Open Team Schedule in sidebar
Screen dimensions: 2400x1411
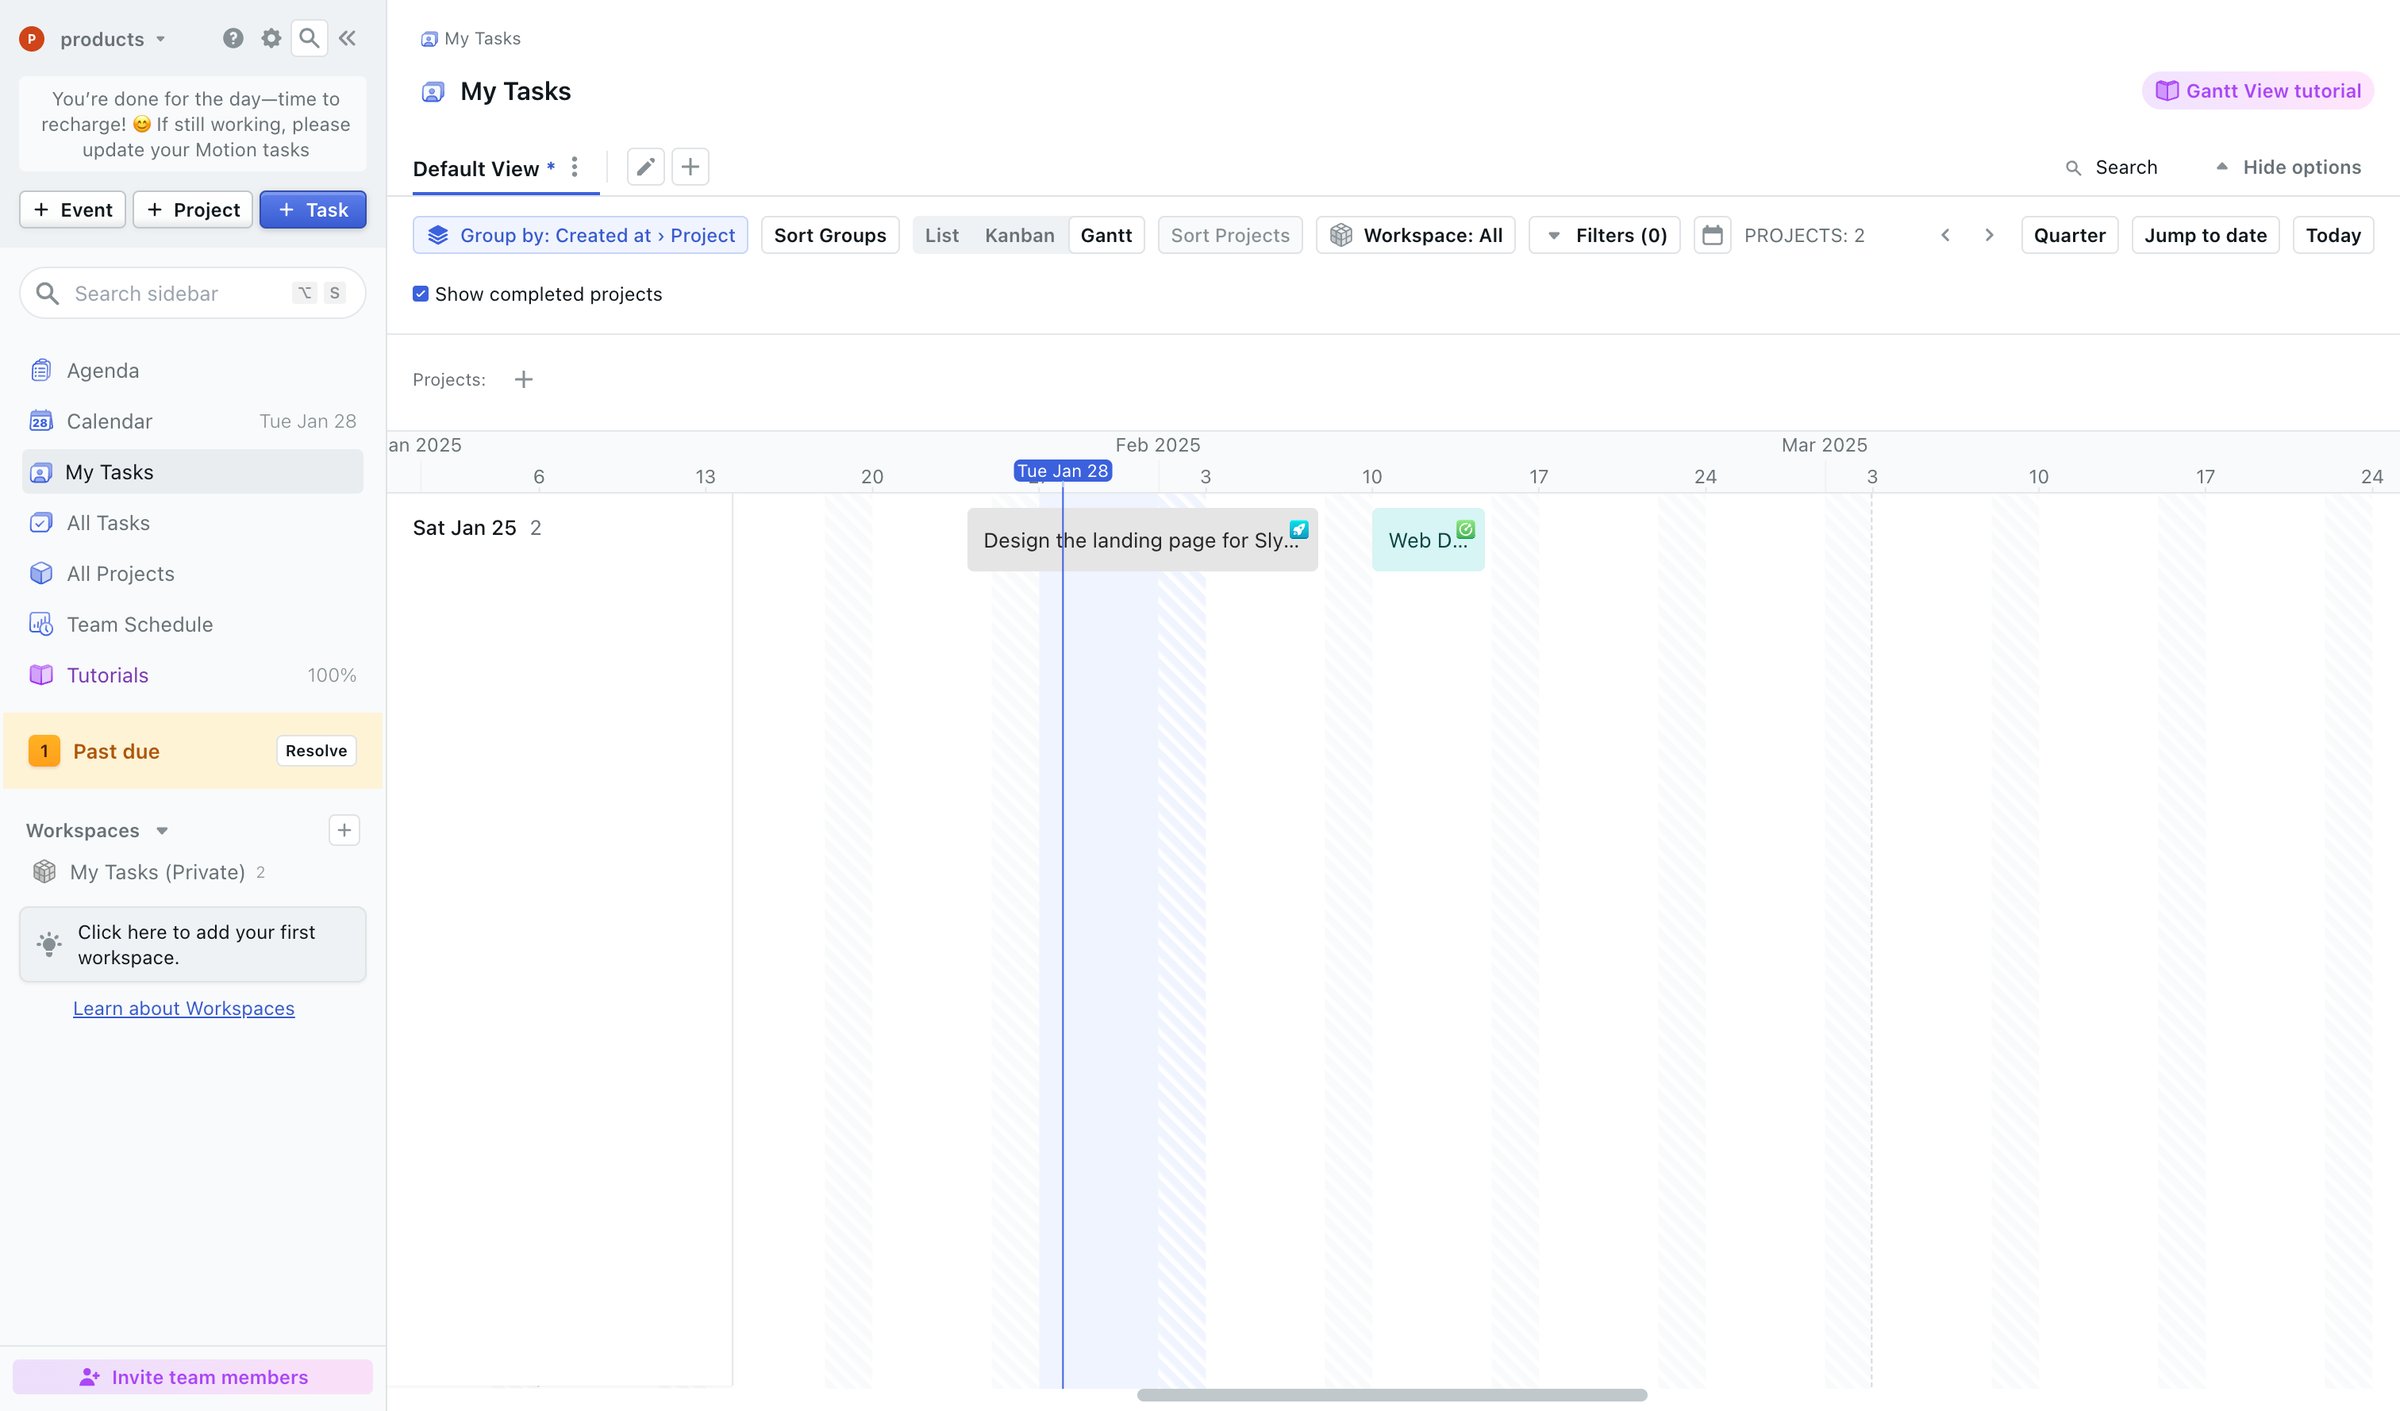(x=192, y=624)
